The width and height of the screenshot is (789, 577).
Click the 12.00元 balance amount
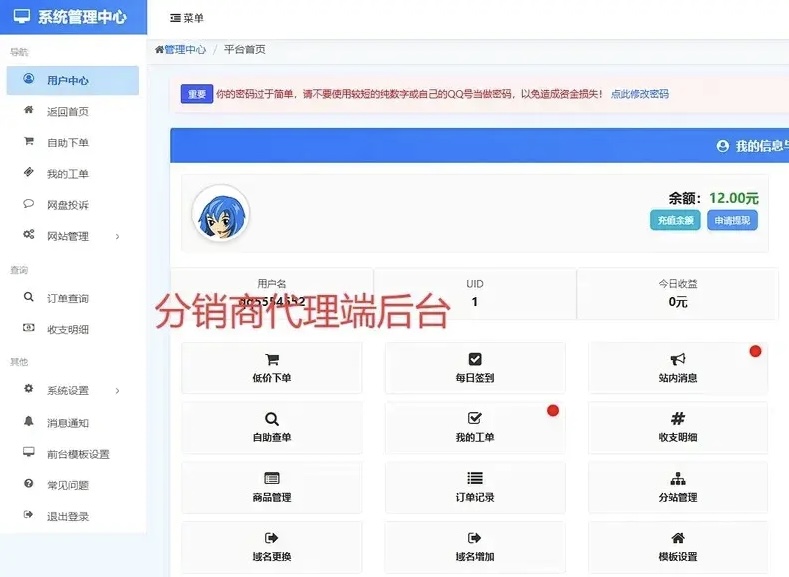(734, 198)
